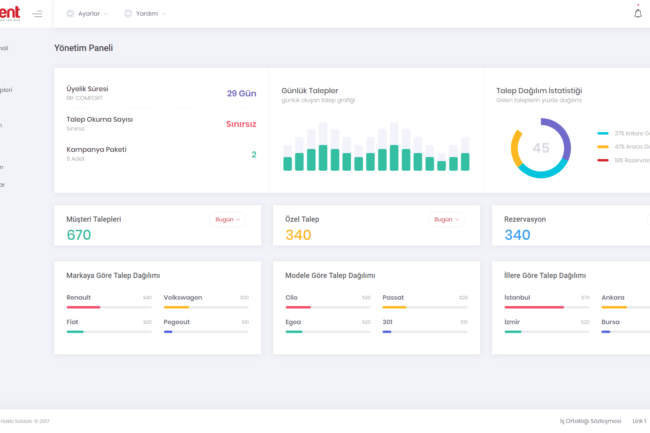Click the notification bell icon
The height and width of the screenshot is (433, 650).
coord(638,13)
